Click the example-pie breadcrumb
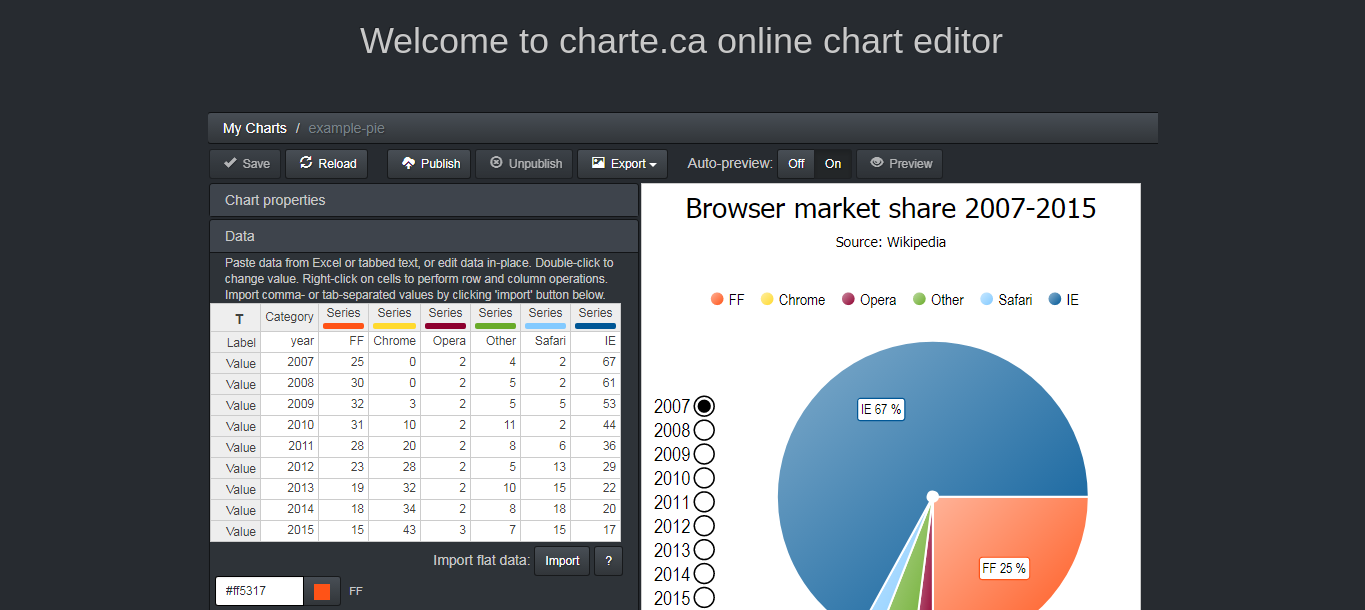 pyautogui.click(x=346, y=128)
